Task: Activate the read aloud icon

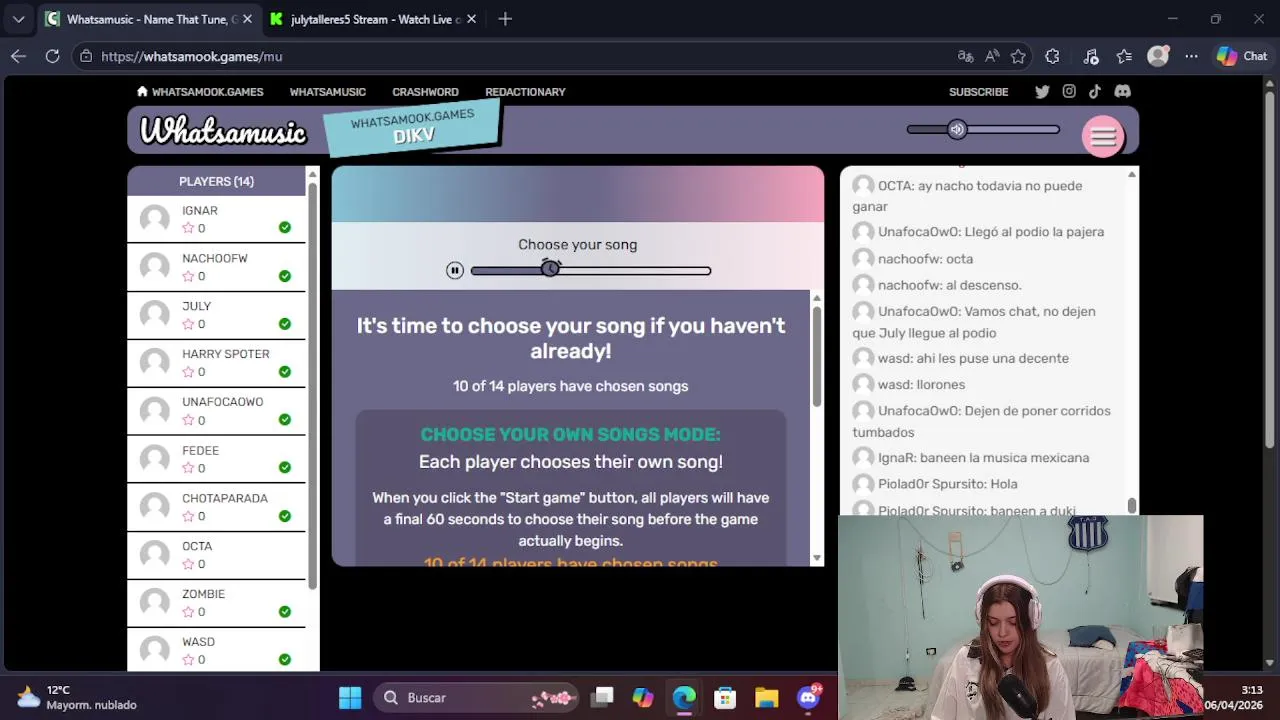Action: coord(992,56)
